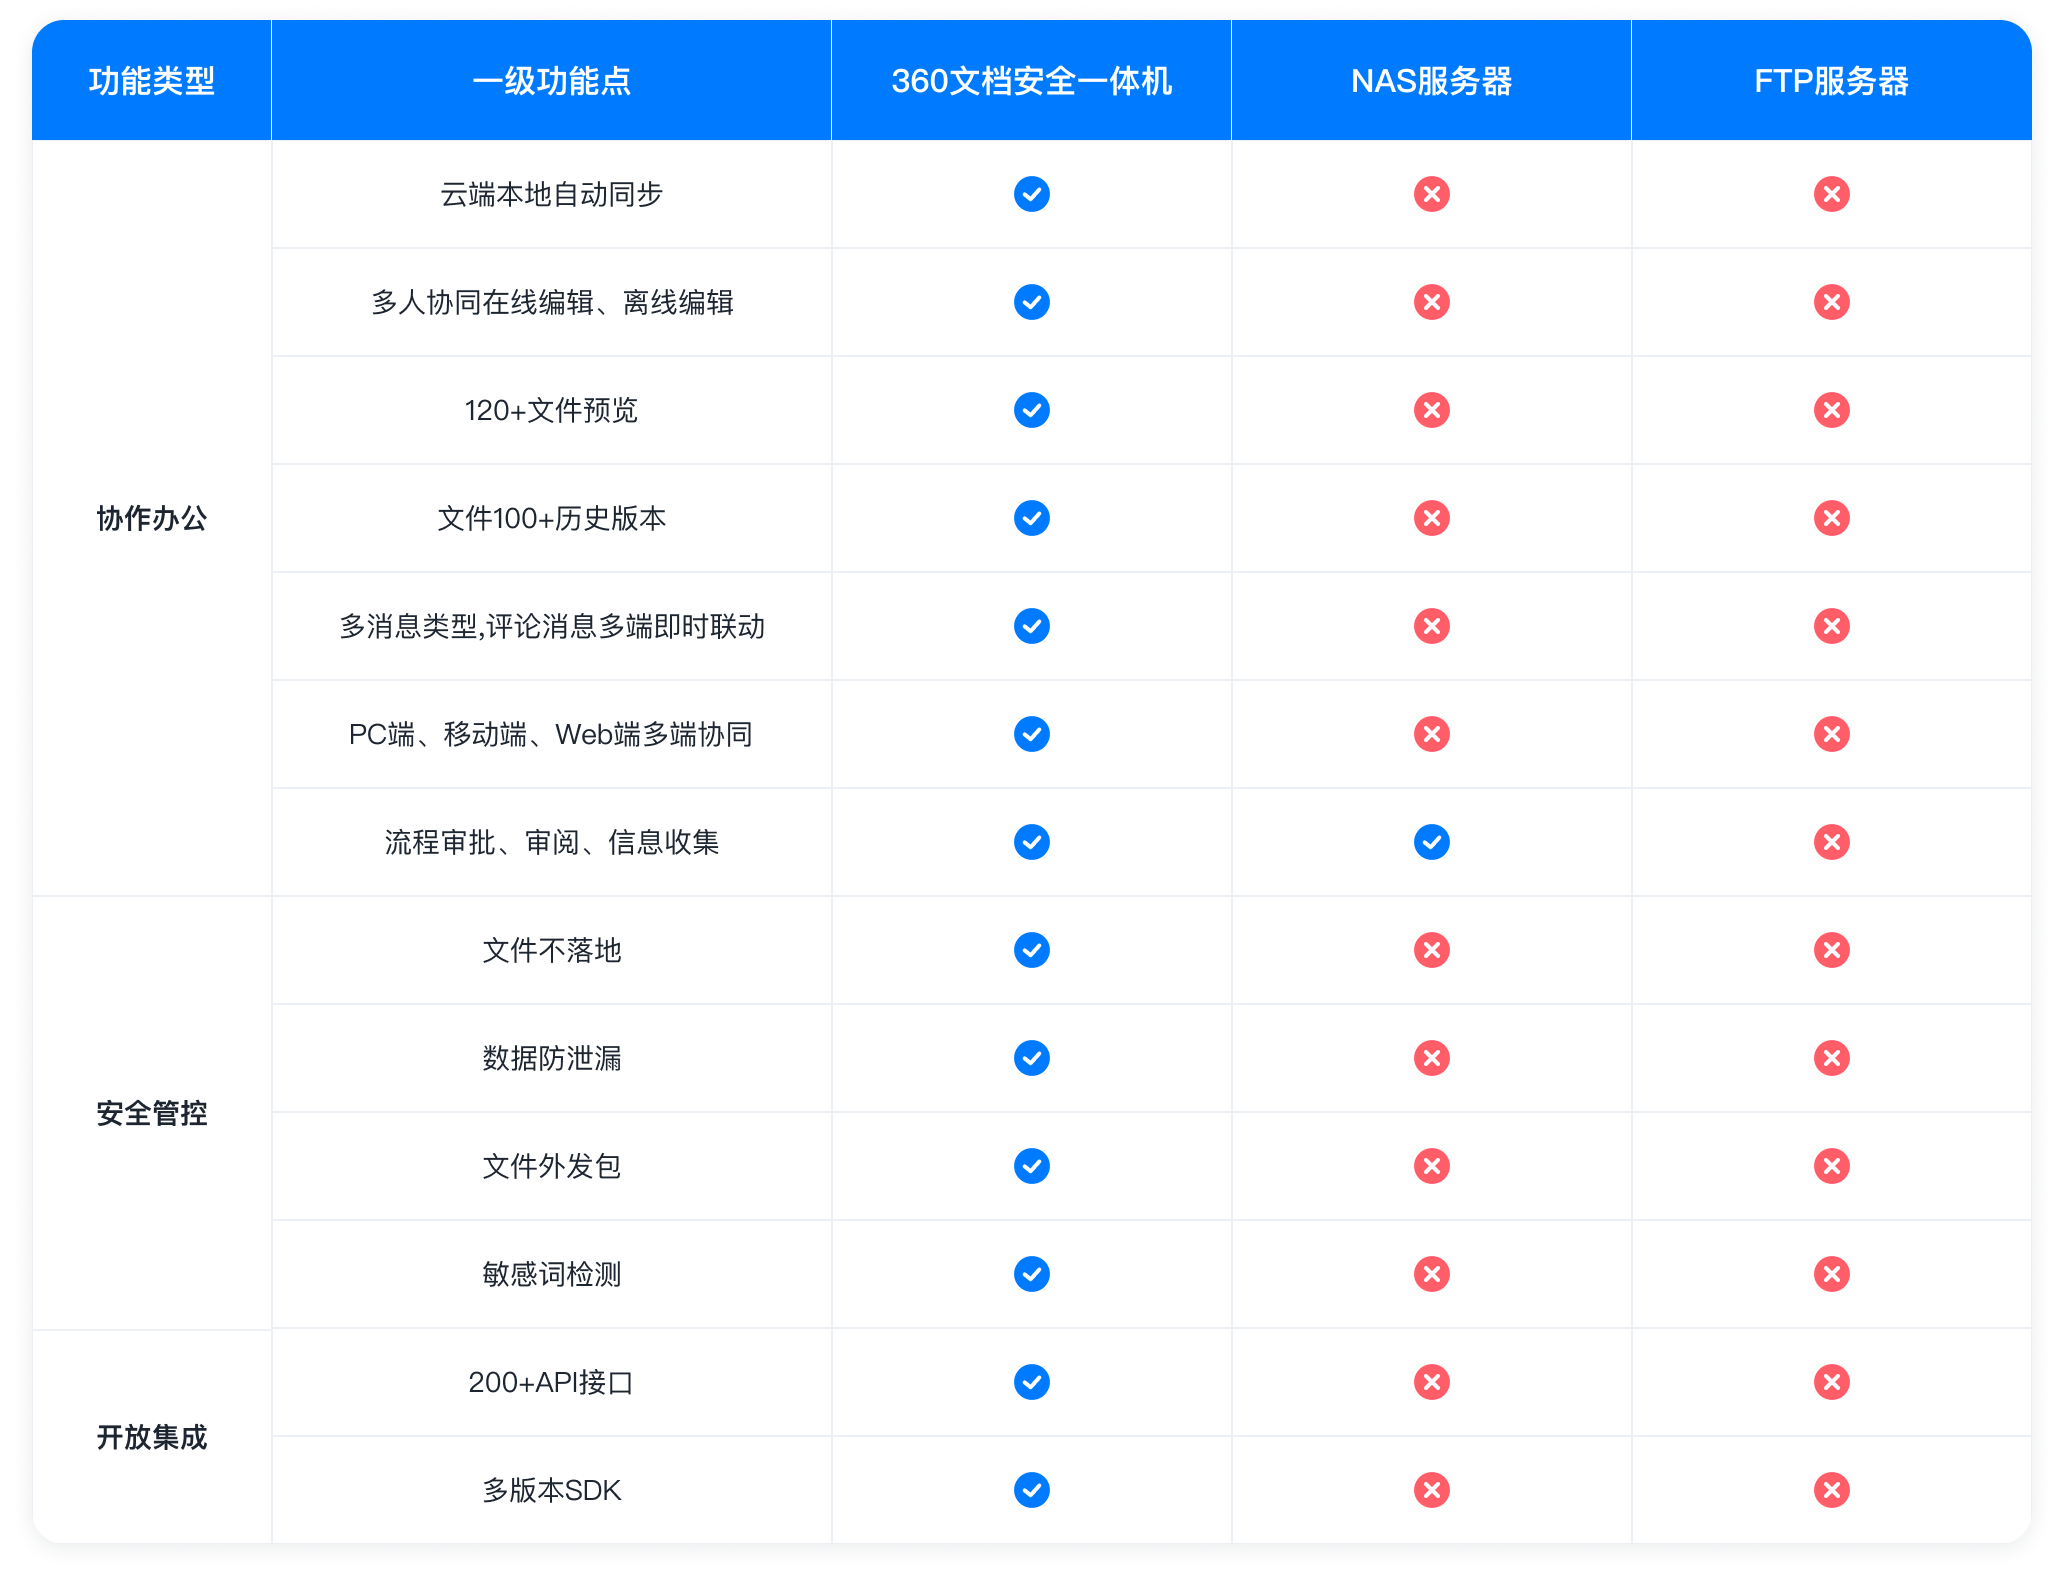Click 360 checkmark for PC端、移动端 multi-device row
Image resolution: width=2056 pixels, height=1572 pixels.
click(x=1031, y=734)
